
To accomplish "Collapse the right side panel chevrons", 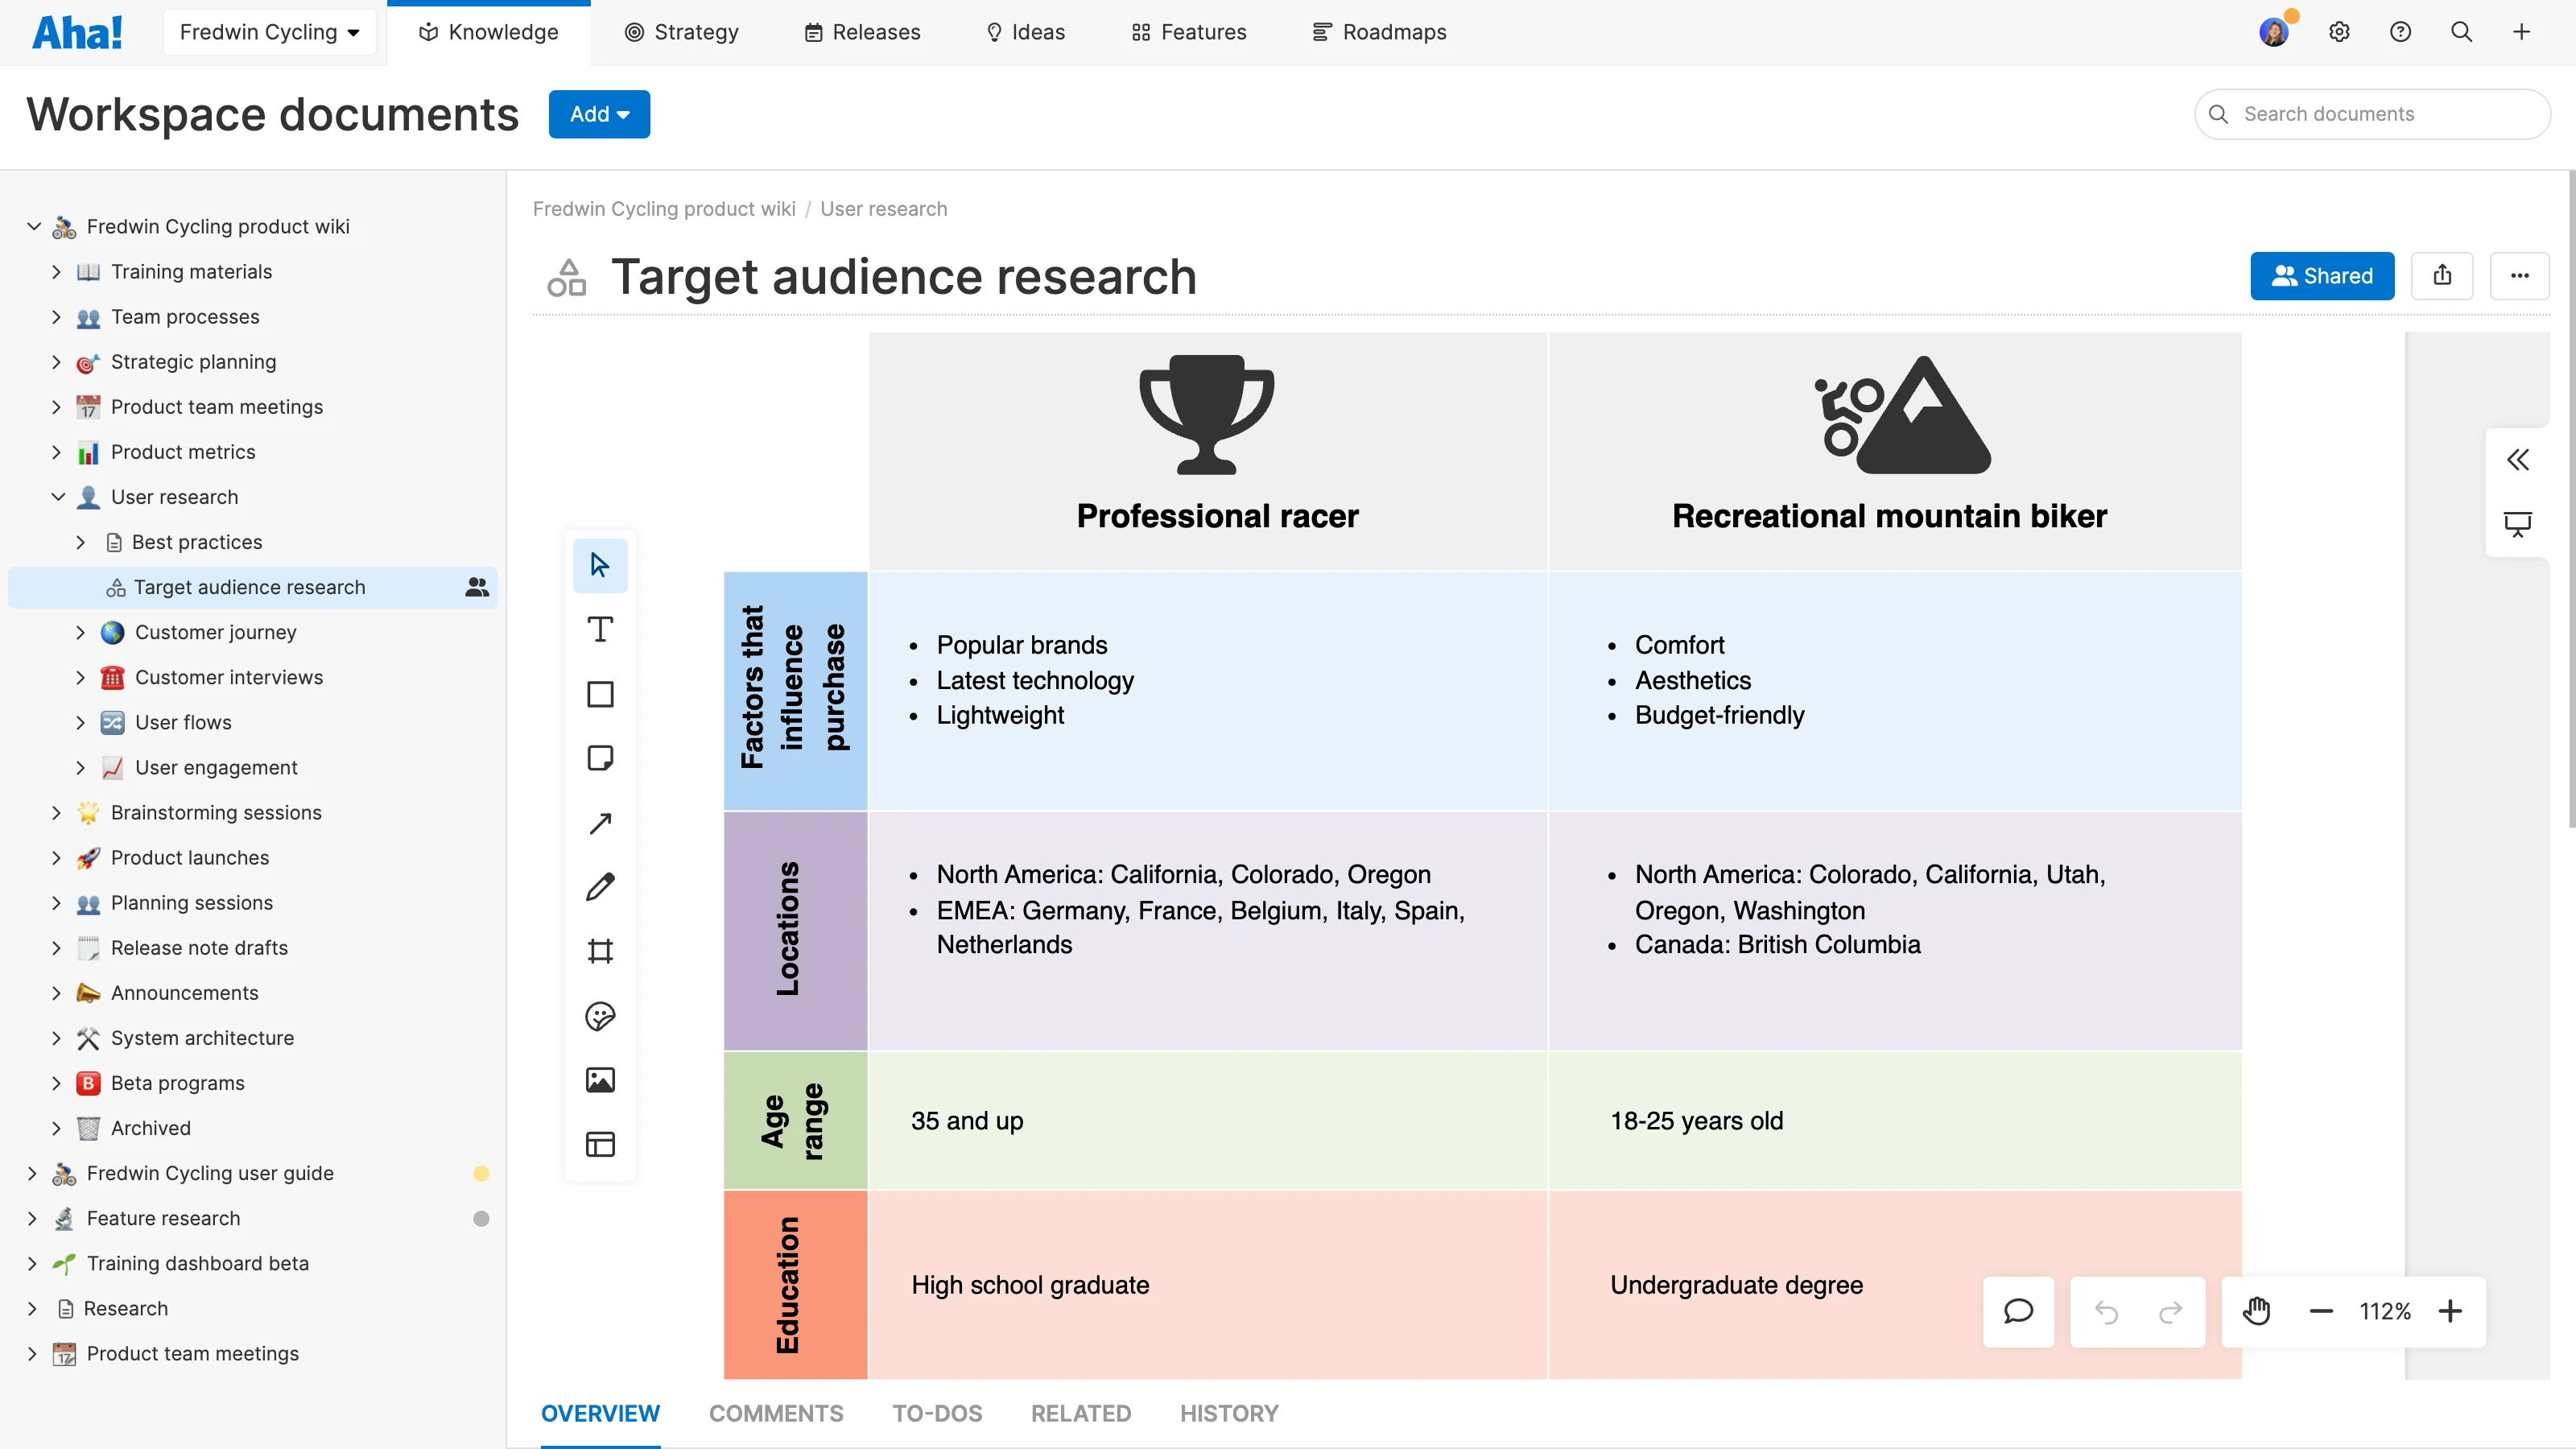I will (x=2517, y=460).
